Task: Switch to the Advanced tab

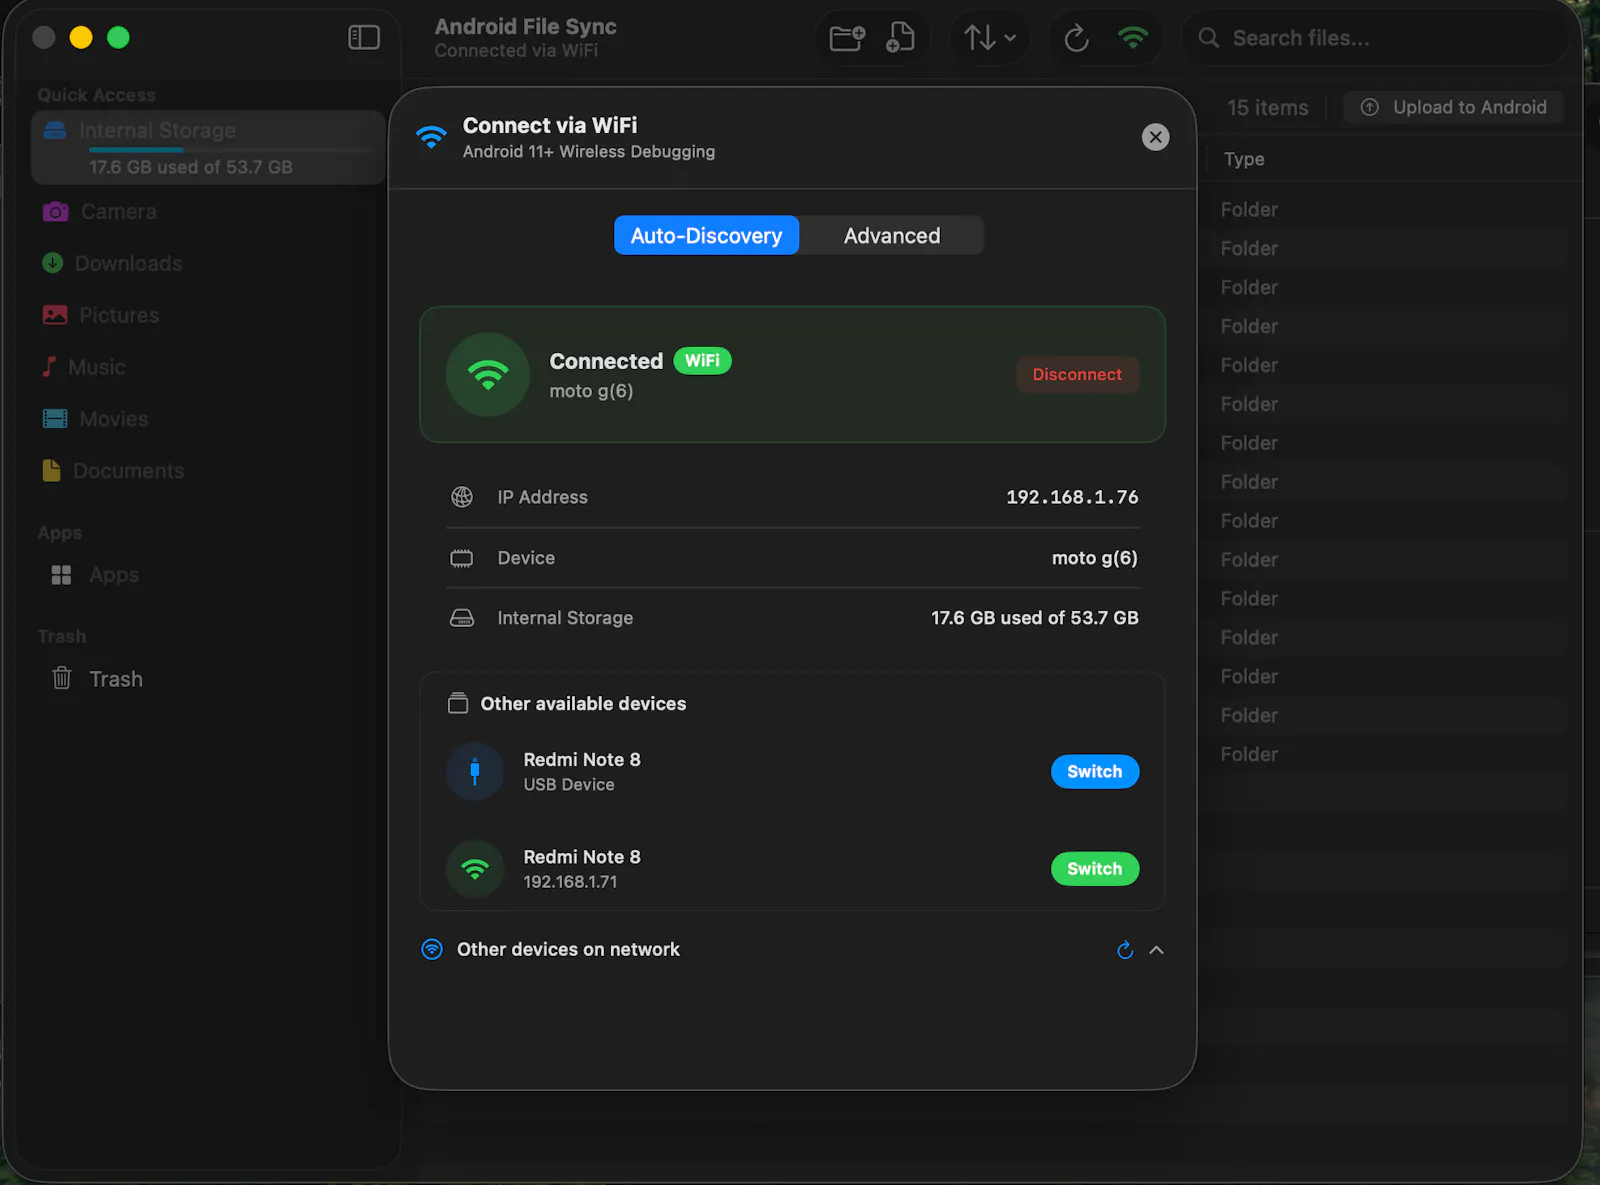Action: point(892,236)
